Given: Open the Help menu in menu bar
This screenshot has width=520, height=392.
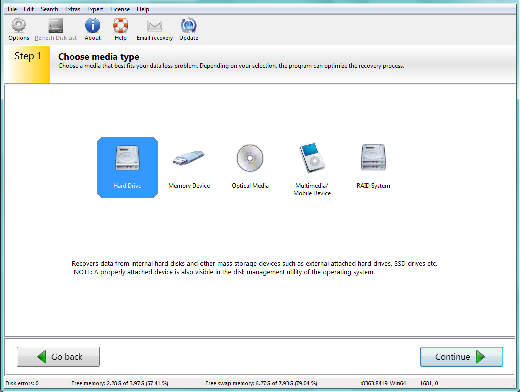Looking at the screenshot, I should [x=143, y=9].
